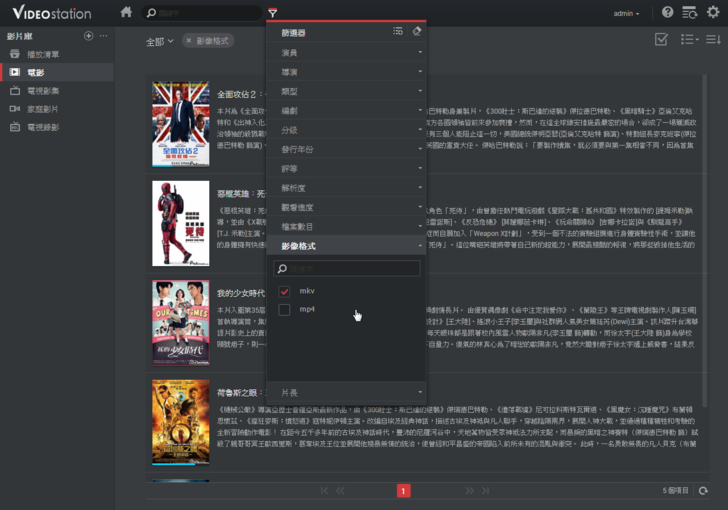Click page 1 button
This screenshot has height=510, width=728.
point(403,490)
